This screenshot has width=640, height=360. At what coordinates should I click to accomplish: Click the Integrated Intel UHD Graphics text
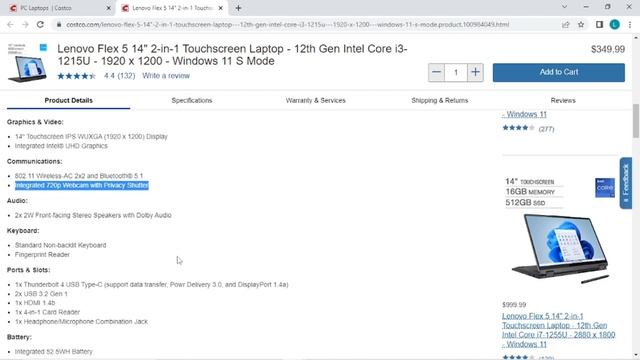[61, 146]
